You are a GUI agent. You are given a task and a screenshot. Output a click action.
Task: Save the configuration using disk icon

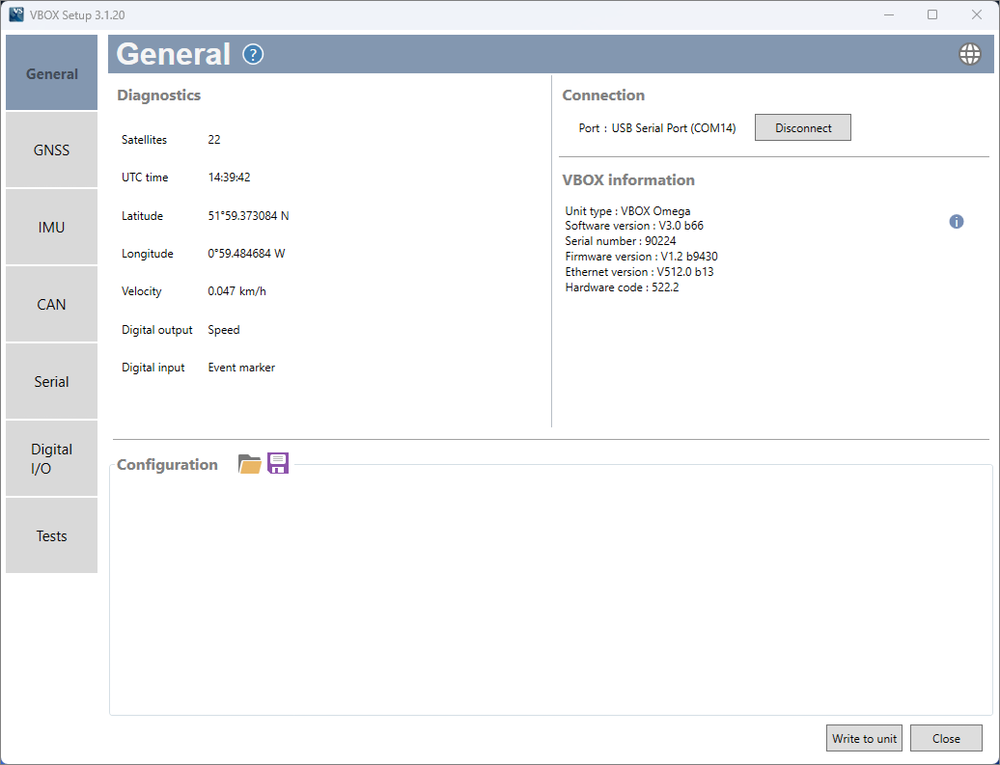pyautogui.click(x=277, y=463)
